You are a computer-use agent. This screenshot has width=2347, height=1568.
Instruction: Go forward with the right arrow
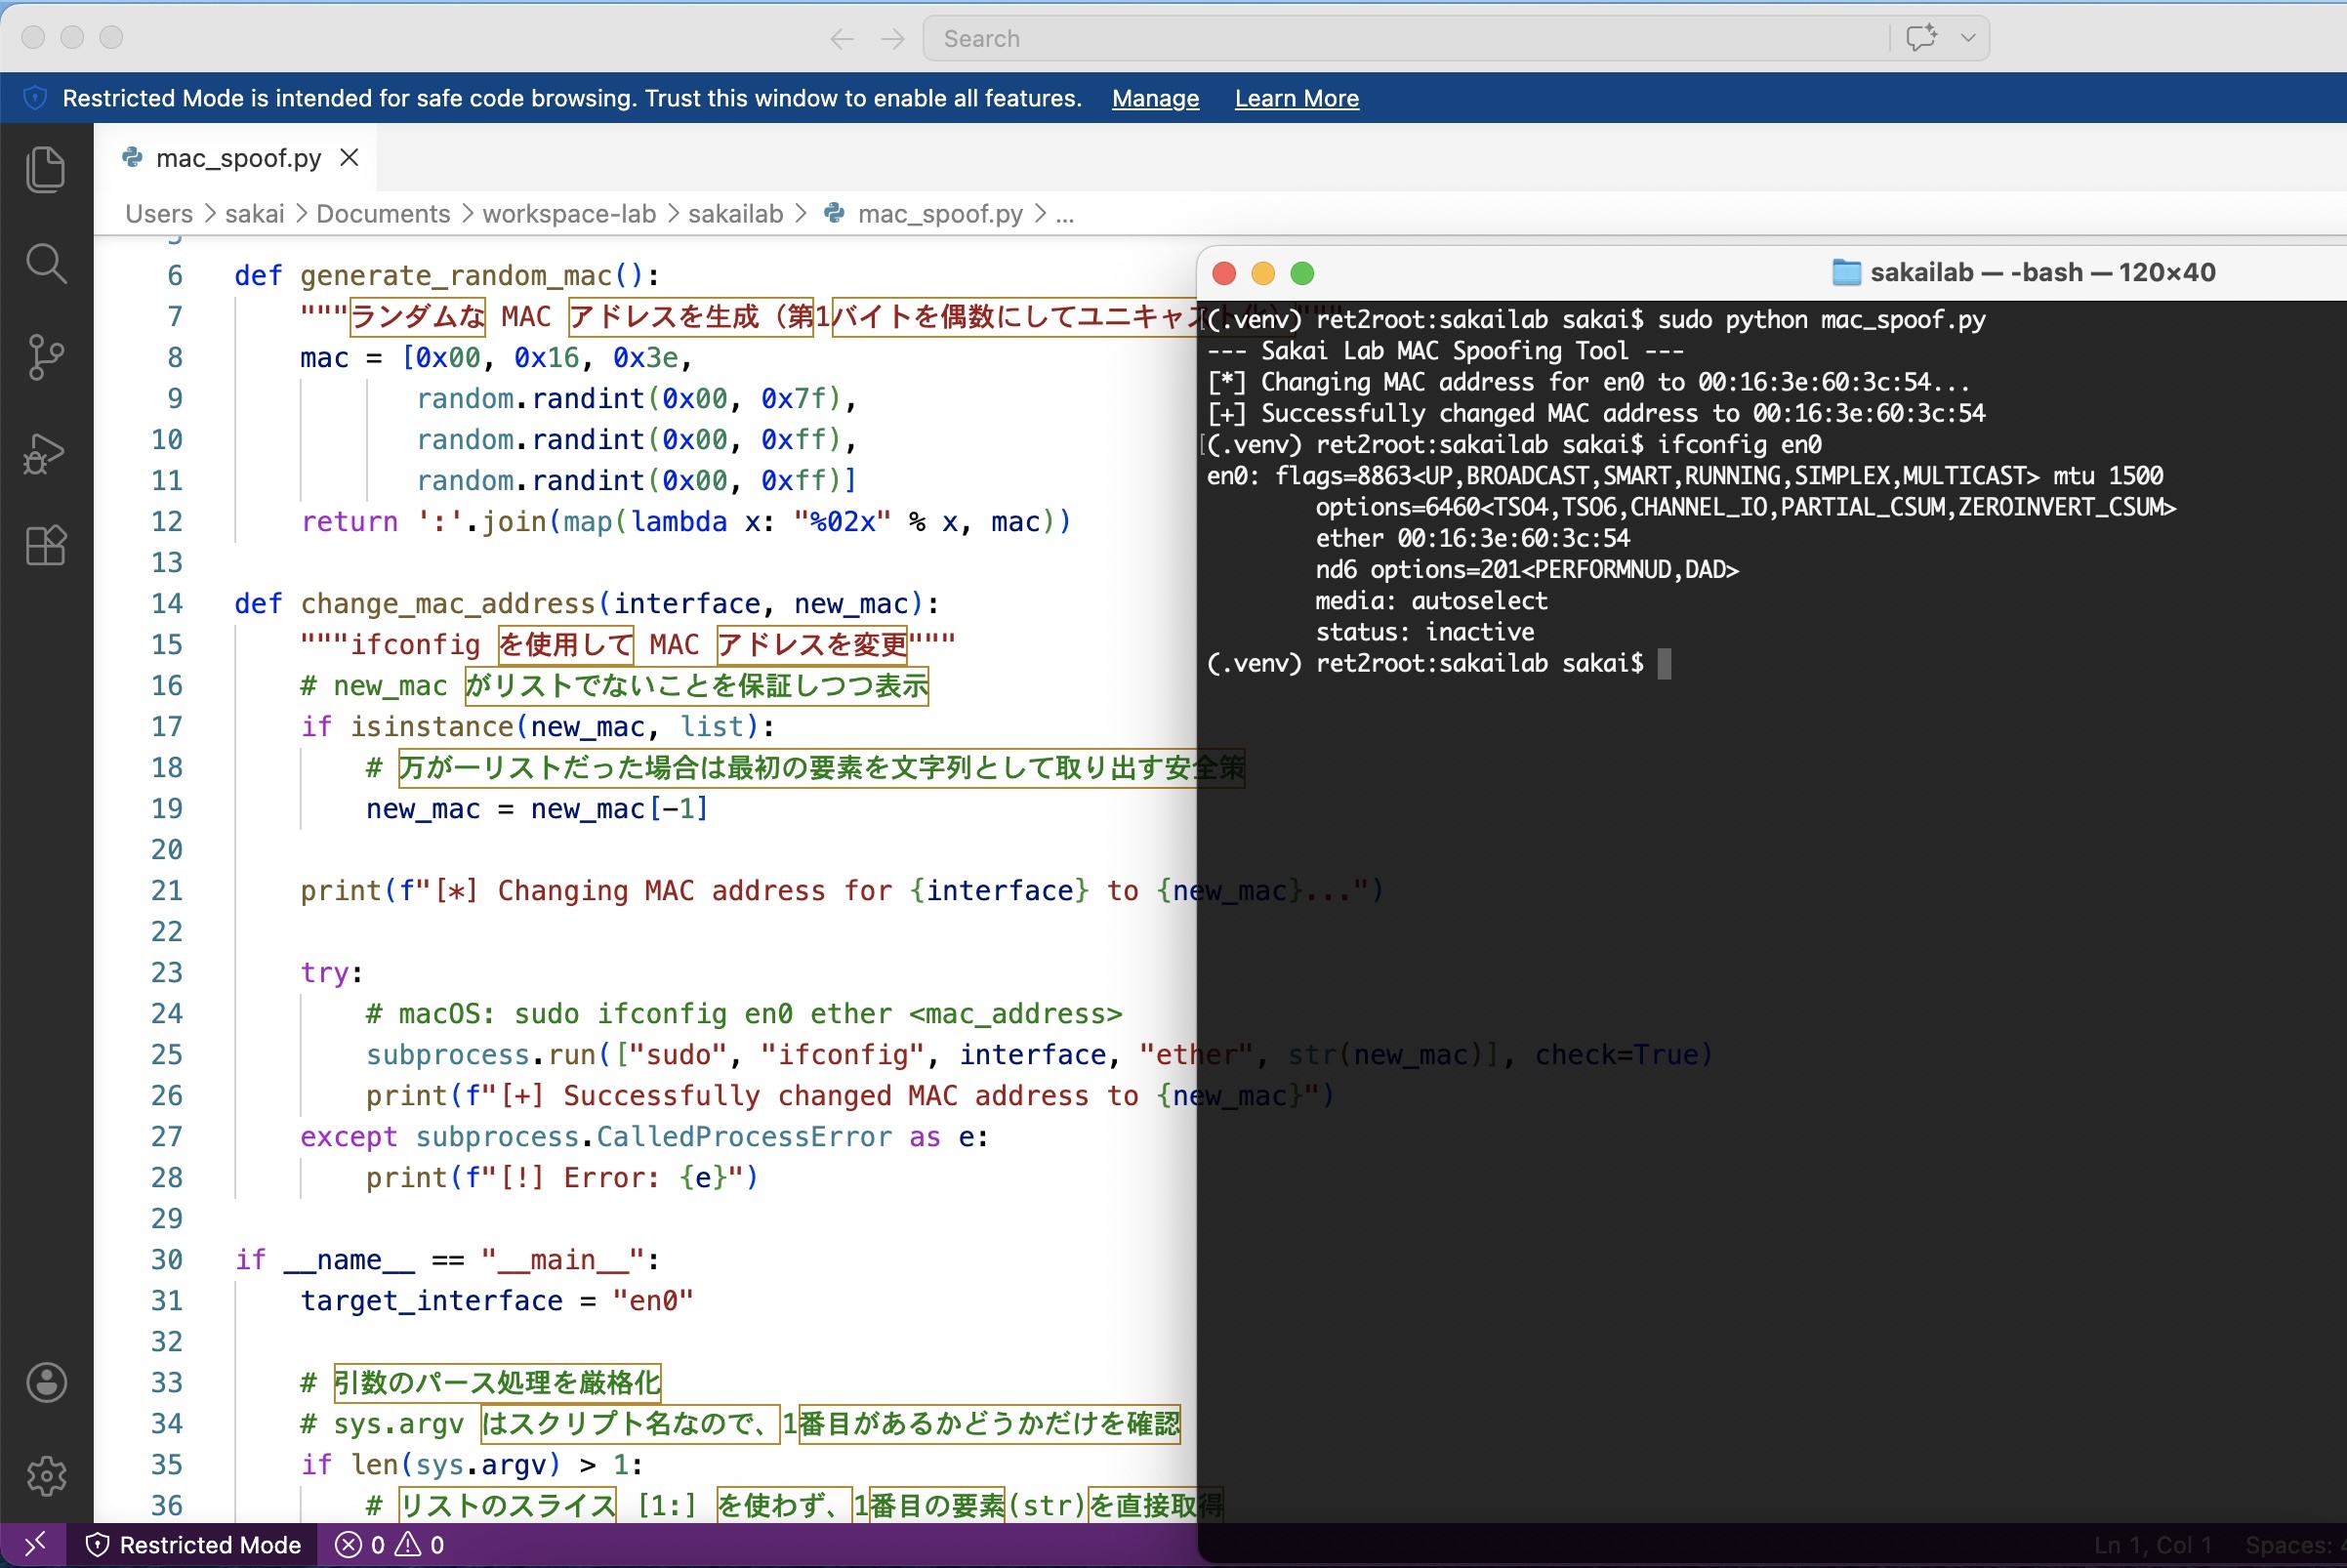893,39
